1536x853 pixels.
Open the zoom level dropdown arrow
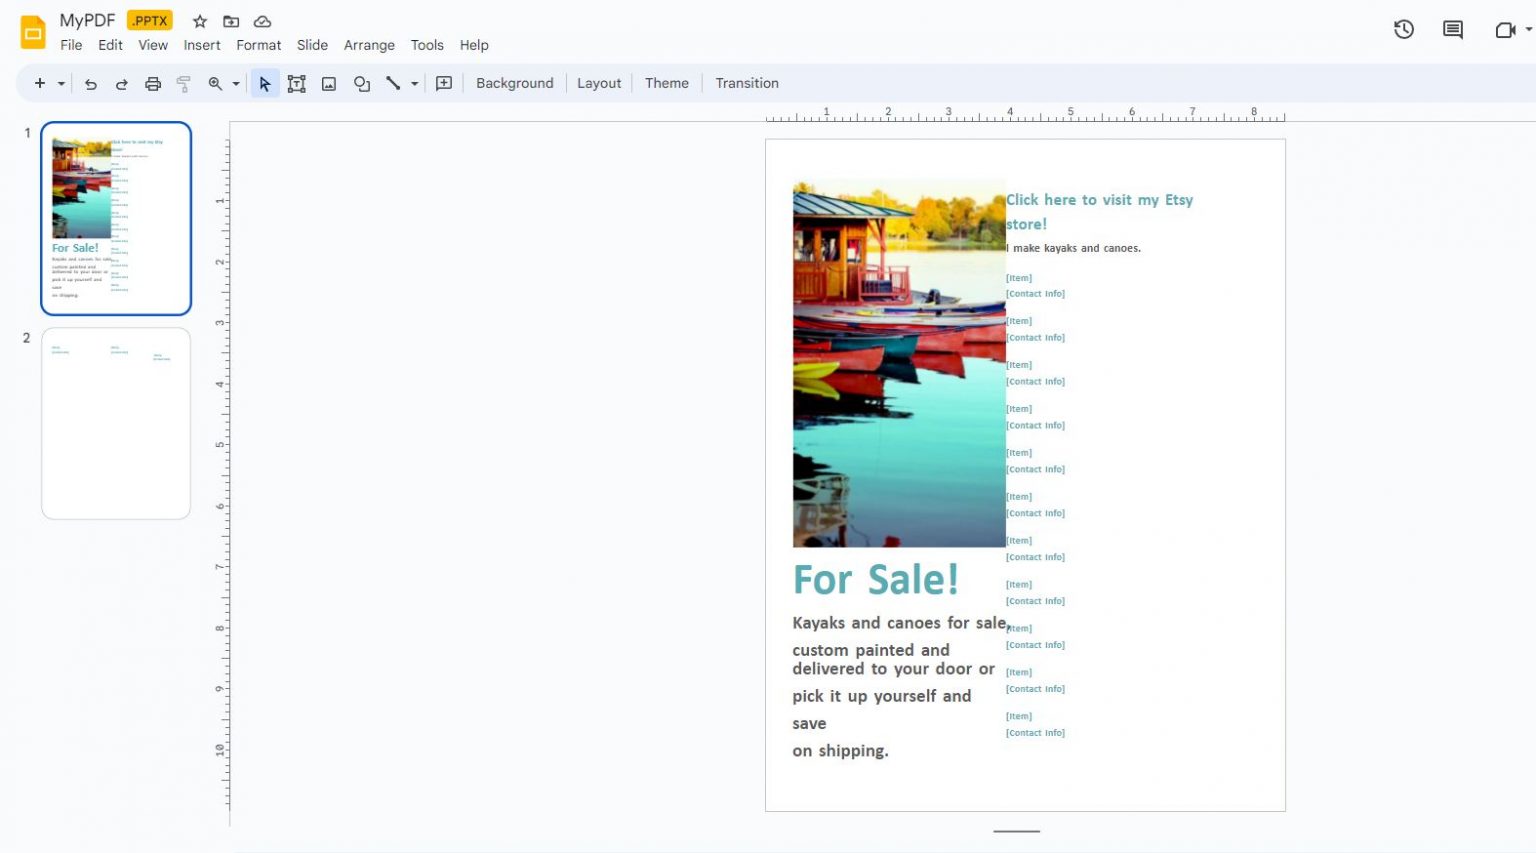[236, 84]
